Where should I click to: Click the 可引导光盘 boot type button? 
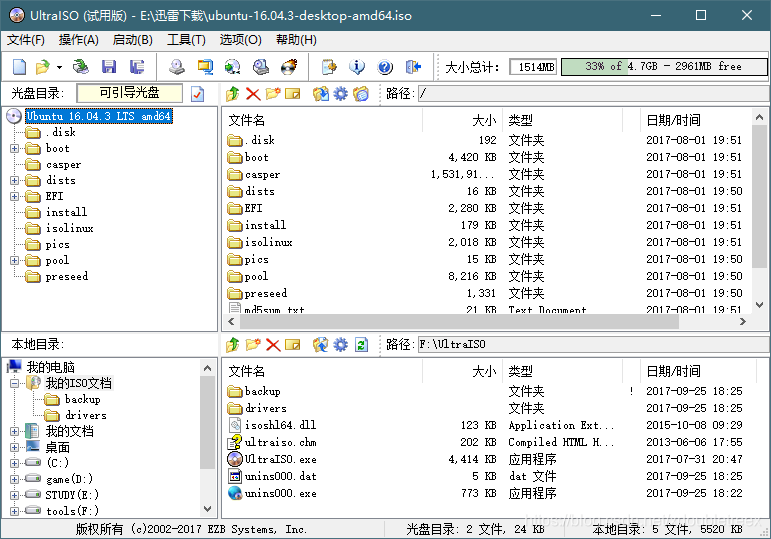click(x=129, y=93)
